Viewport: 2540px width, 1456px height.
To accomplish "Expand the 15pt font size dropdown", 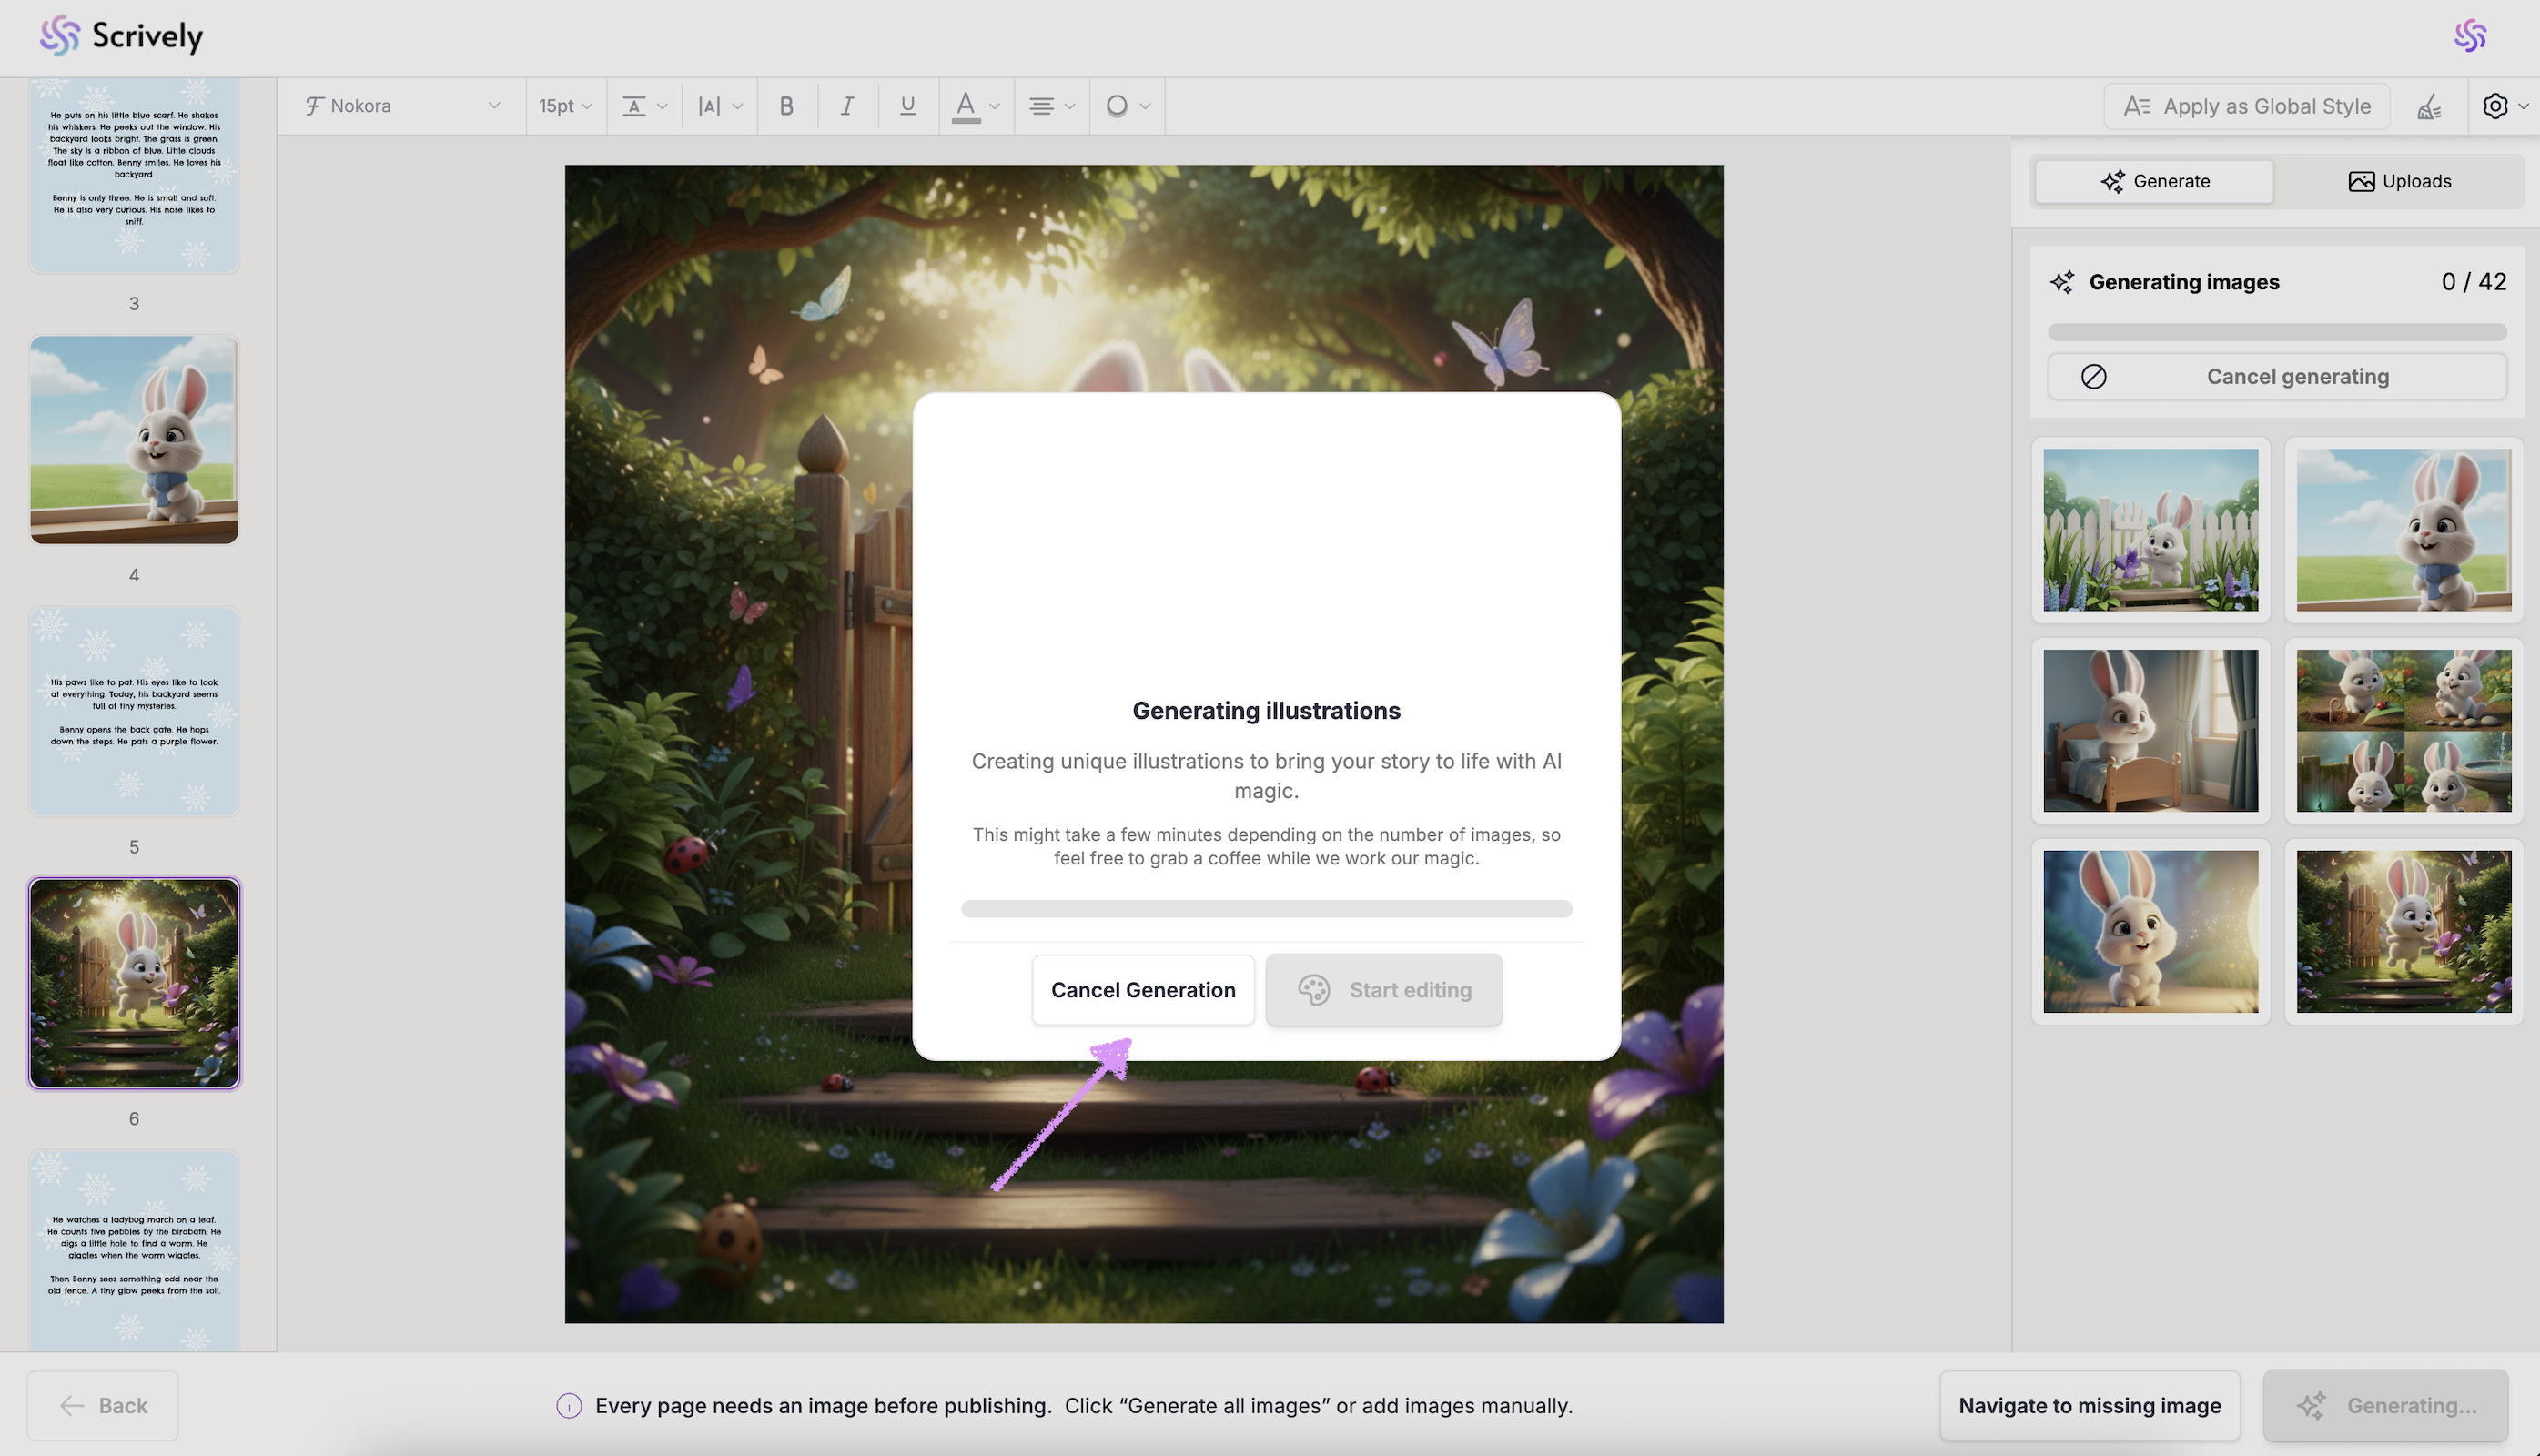I will click(x=565, y=106).
